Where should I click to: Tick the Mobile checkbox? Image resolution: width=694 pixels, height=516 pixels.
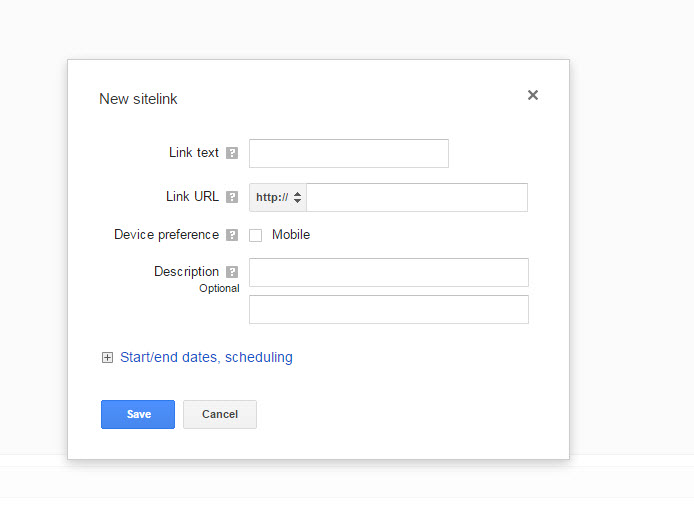coord(255,235)
